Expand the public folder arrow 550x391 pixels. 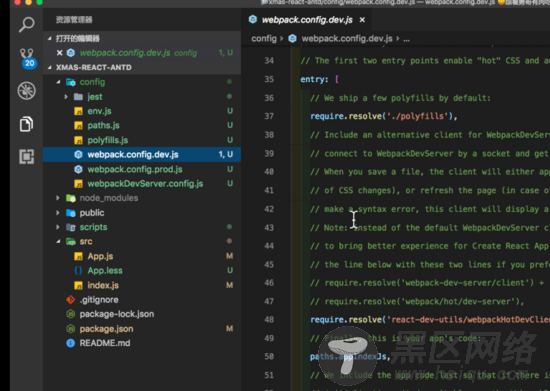tap(58, 213)
